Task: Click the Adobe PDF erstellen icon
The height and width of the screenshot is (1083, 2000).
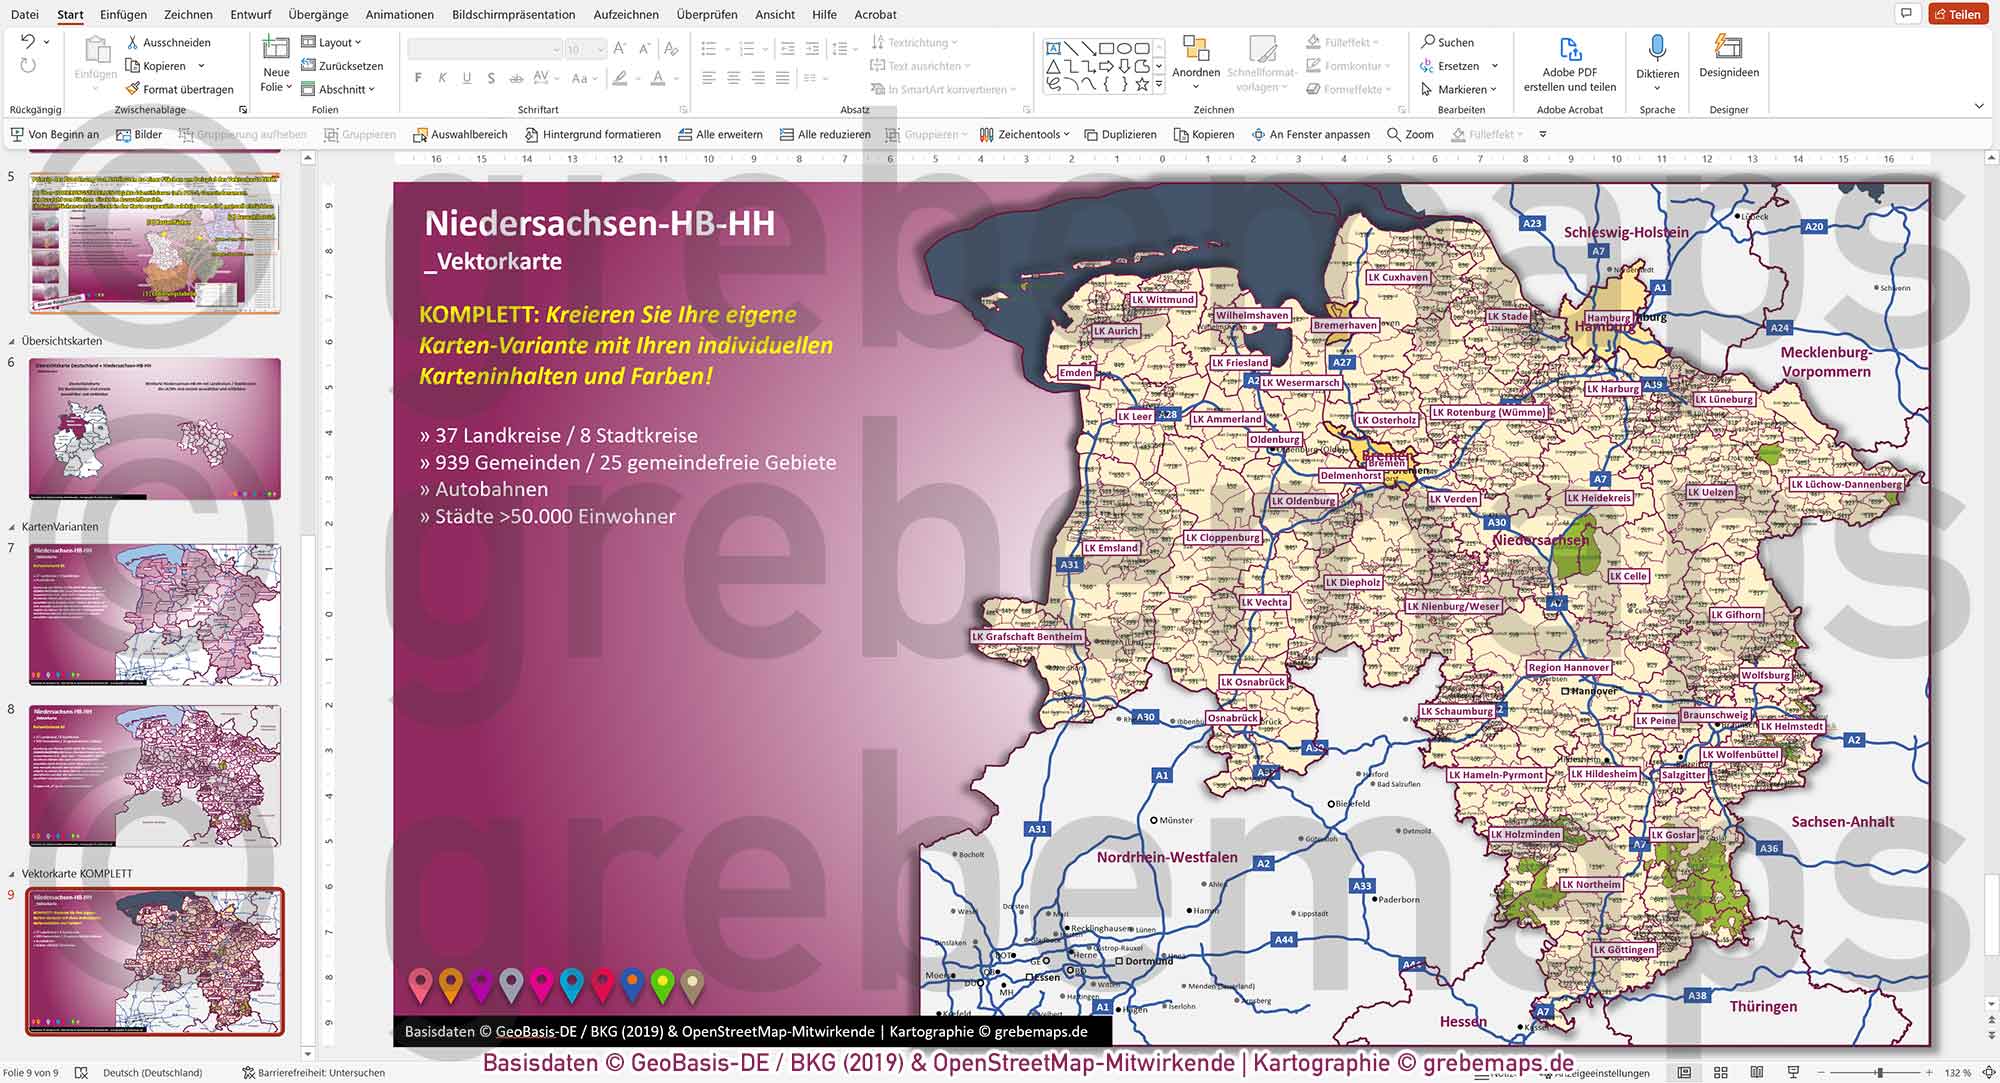Action: 1569,49
